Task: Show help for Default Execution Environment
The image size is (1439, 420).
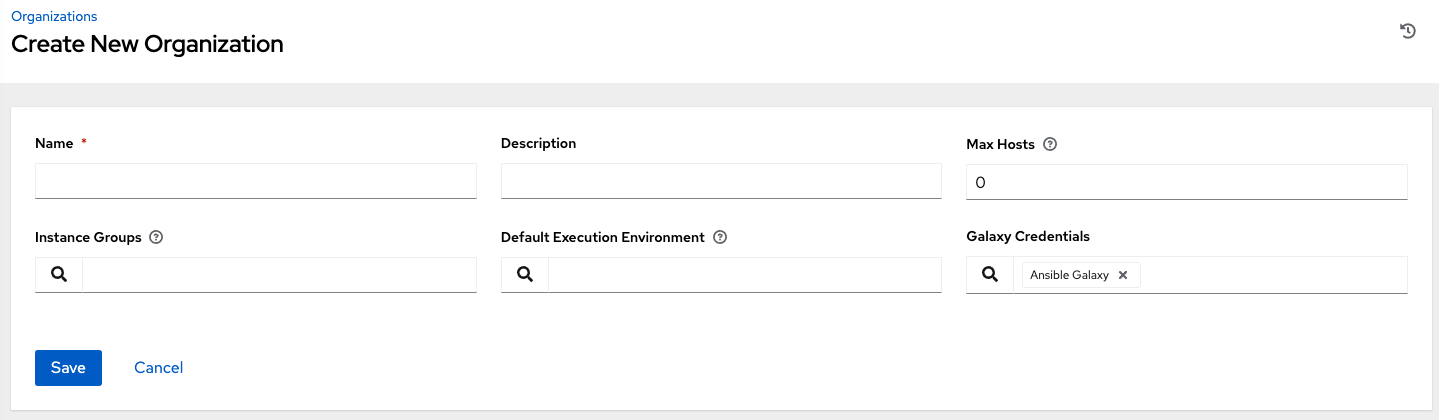Action: [x=720, y=238]
